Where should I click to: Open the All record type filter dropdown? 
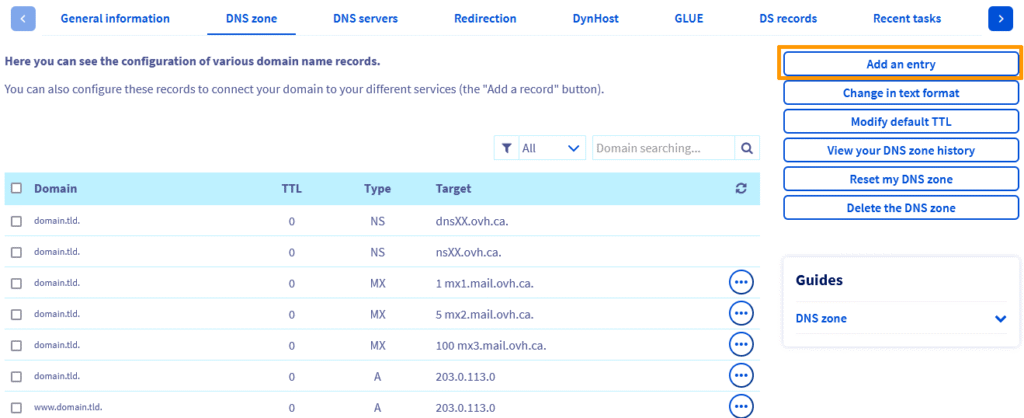tap(552, 148)
